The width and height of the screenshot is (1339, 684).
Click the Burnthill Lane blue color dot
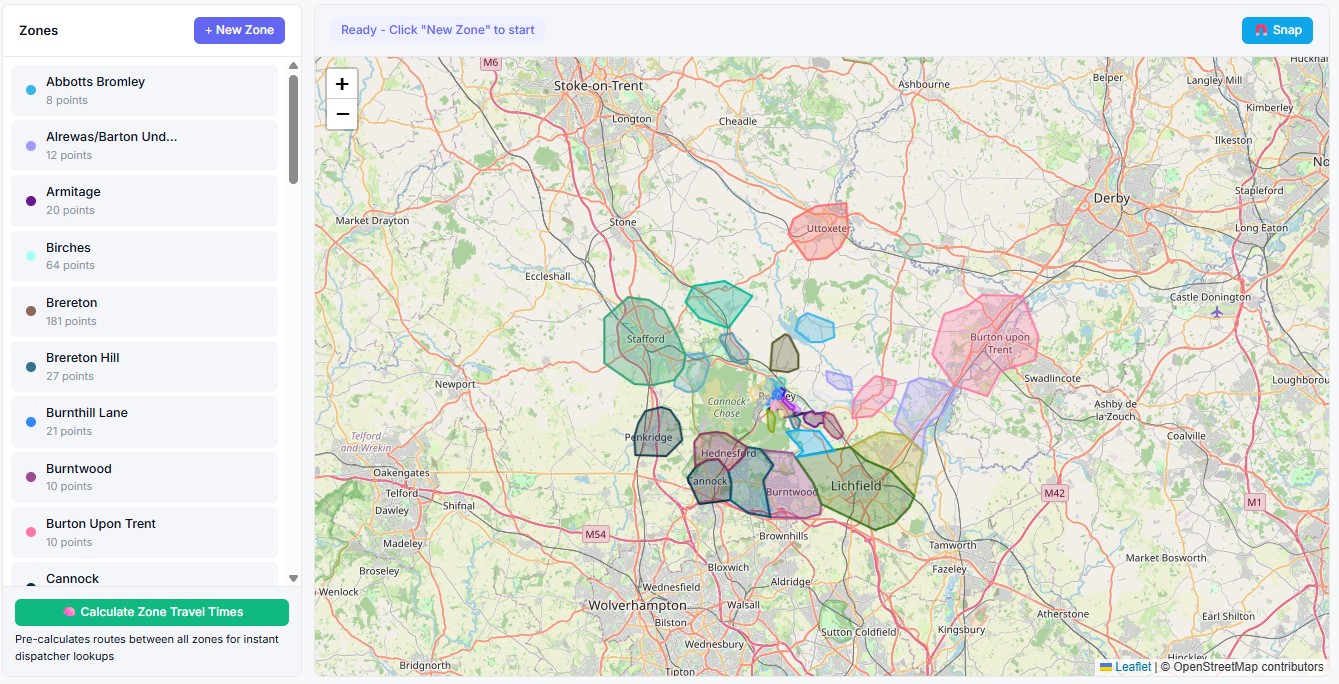(x=31, y=422)
